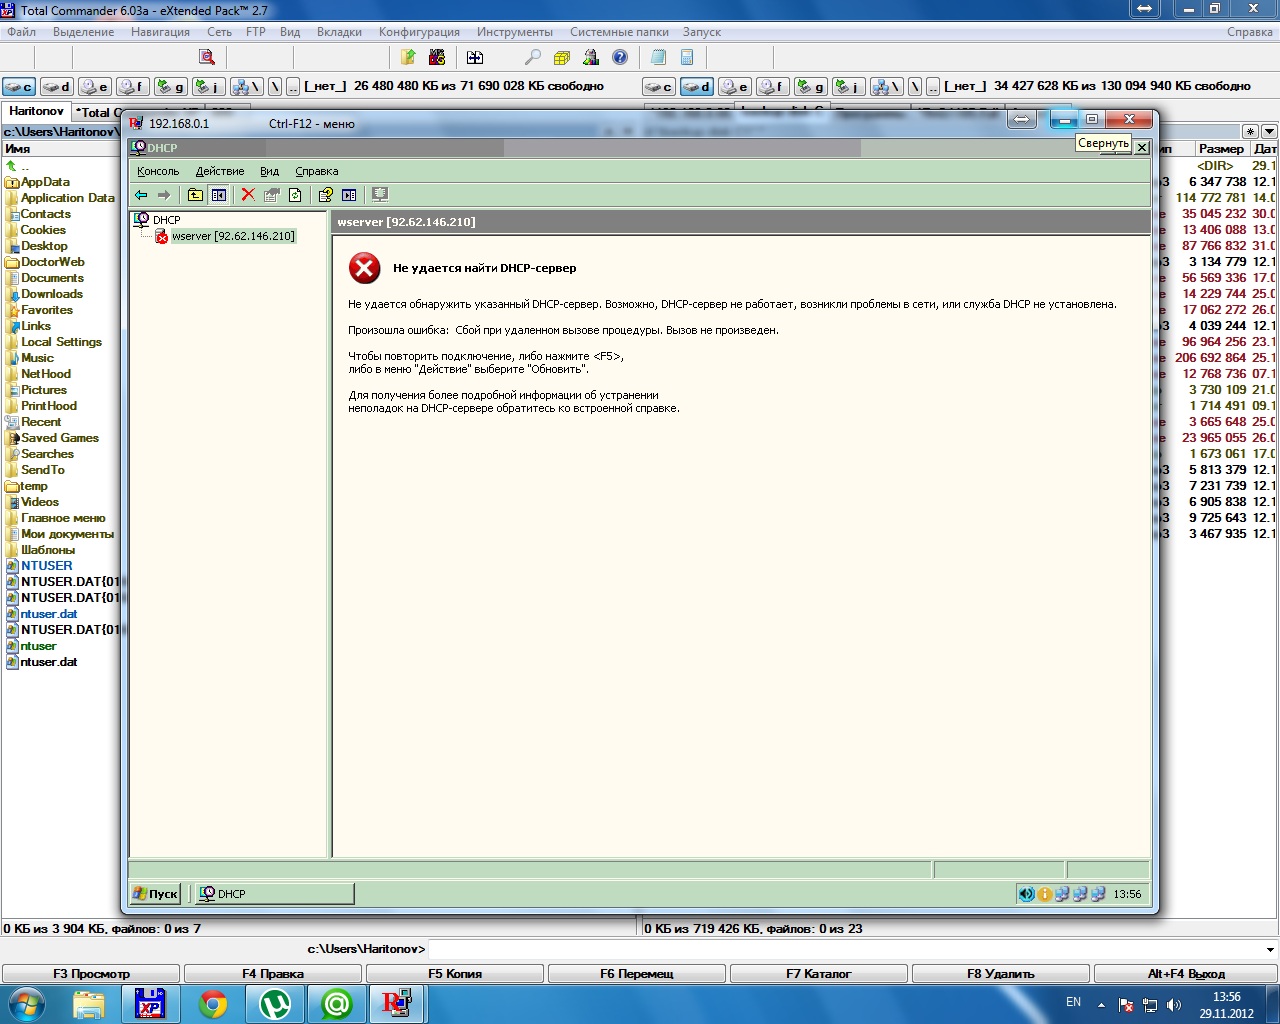The width and height of the screenshot is (1280, 1024).
Task: Click the Up one level folder icon
Action: 195,195
